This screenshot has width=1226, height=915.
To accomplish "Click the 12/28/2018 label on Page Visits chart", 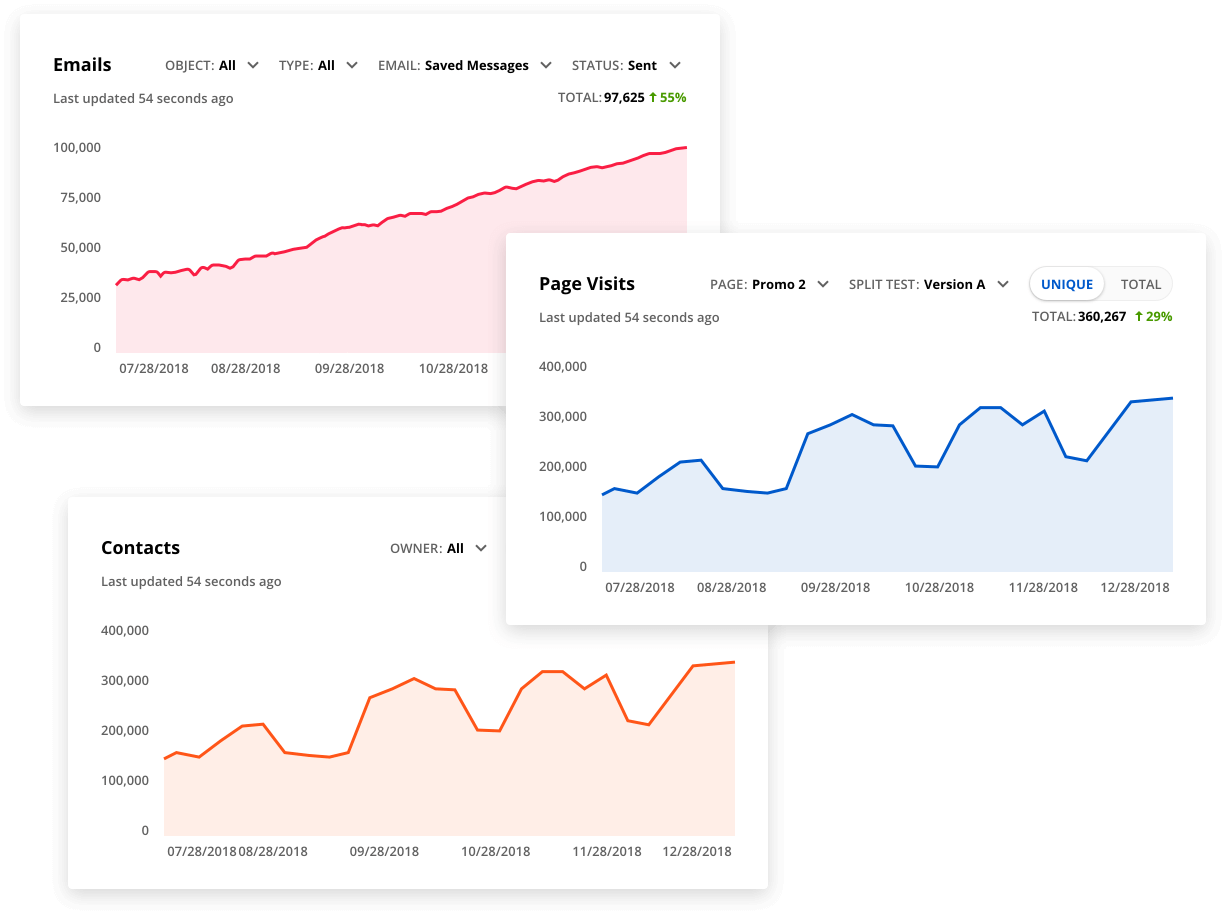I will pos(1134,587).
